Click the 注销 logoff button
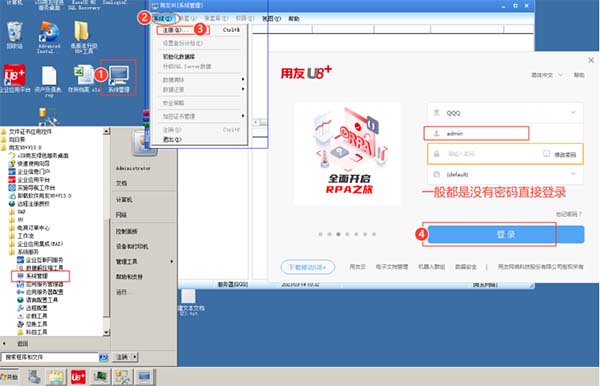Screen dimensions: 600x386 tap(122, 357)
